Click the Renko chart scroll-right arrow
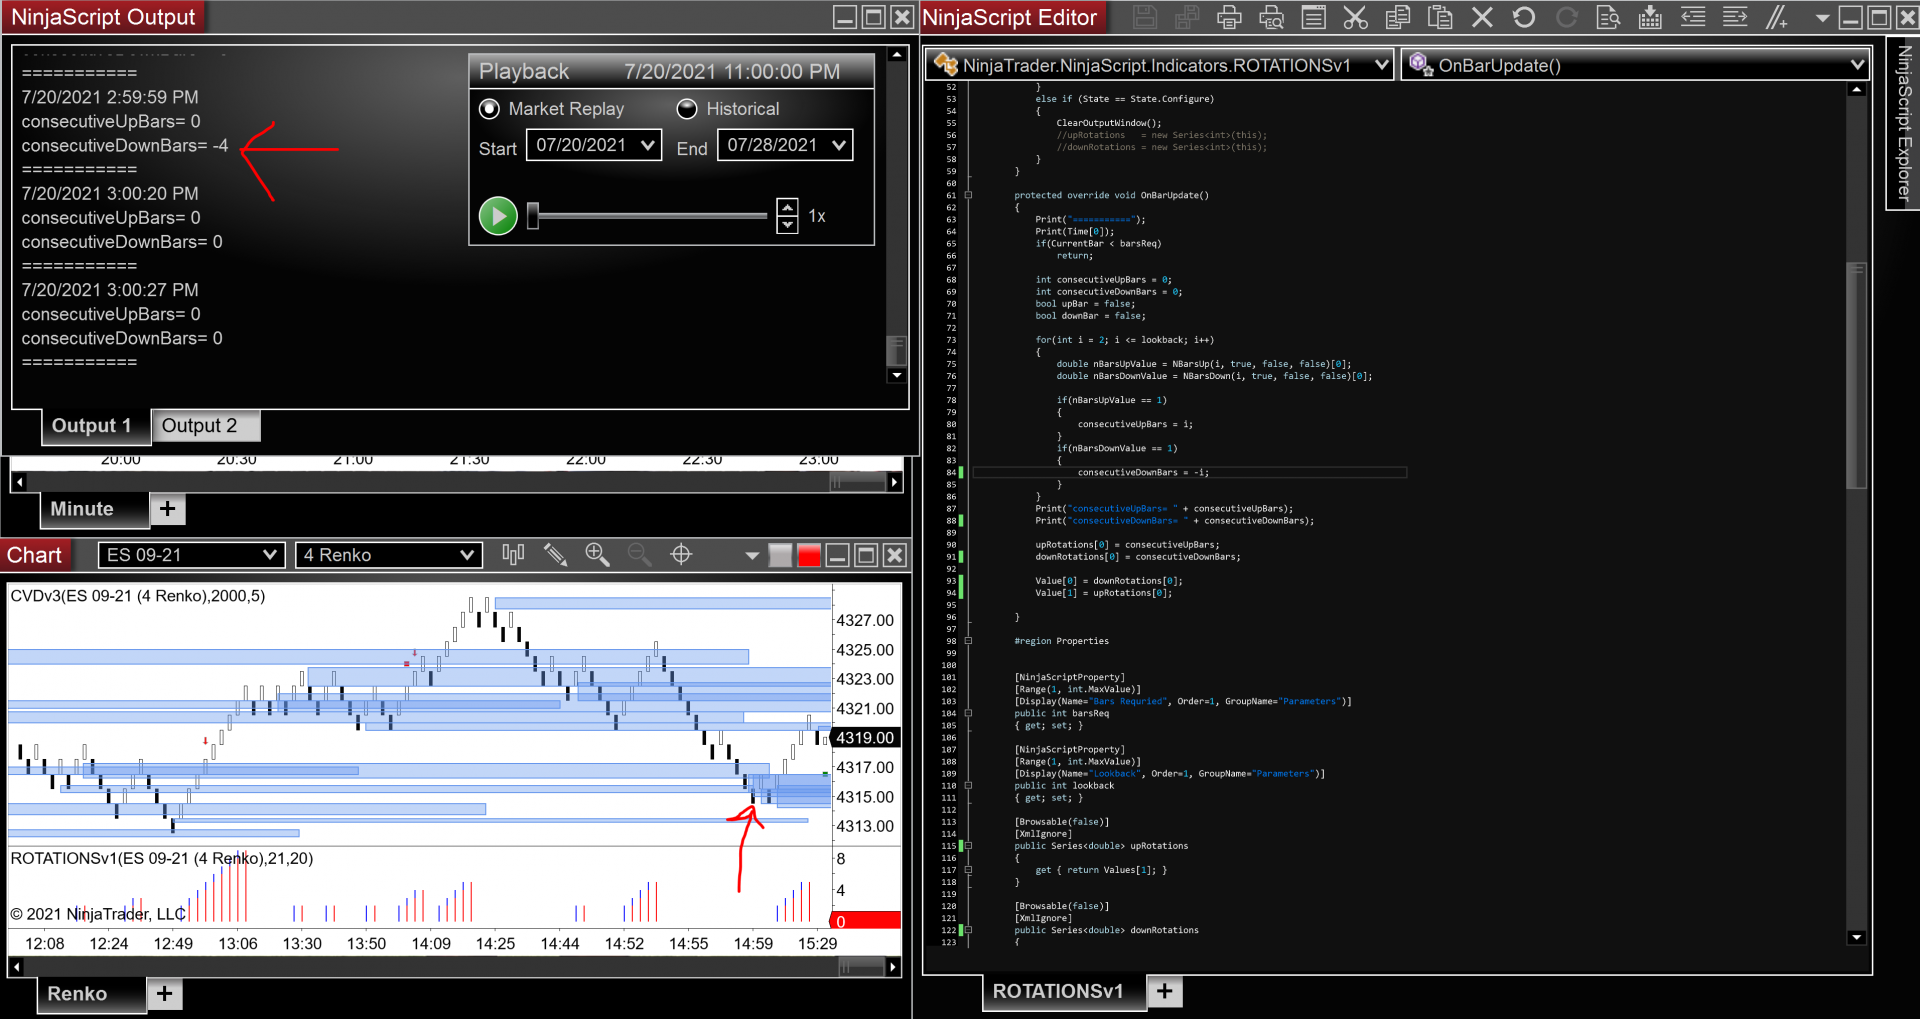Viewport: 1920px width, 1019px height. (x=893, y=967)
